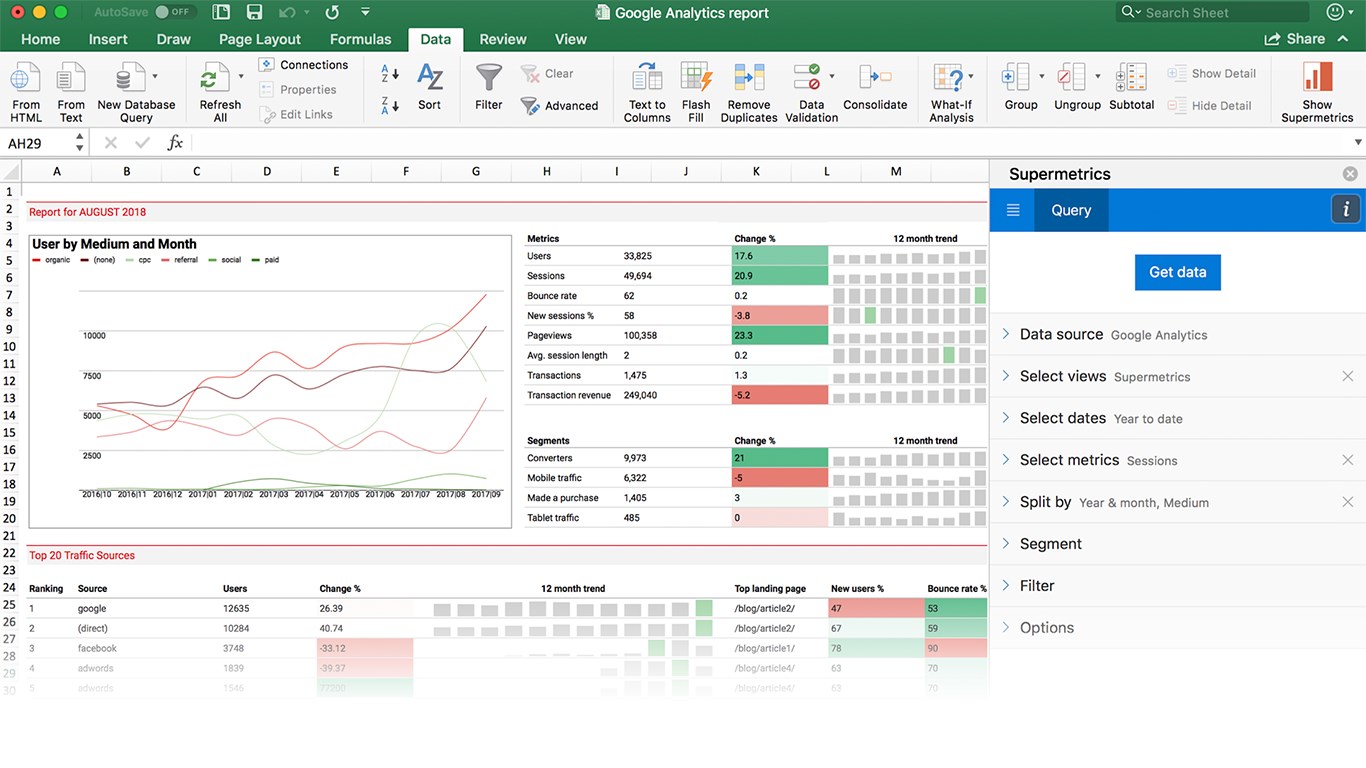Go to the Formulas tab

coord(361,39)
